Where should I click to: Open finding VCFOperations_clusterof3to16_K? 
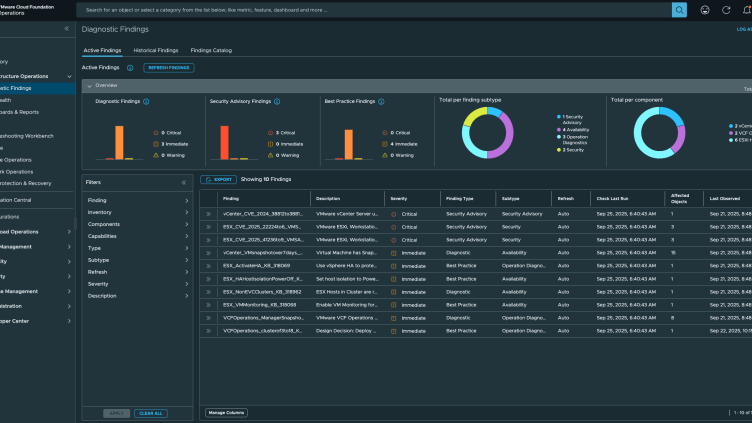(x=262, y=331)
